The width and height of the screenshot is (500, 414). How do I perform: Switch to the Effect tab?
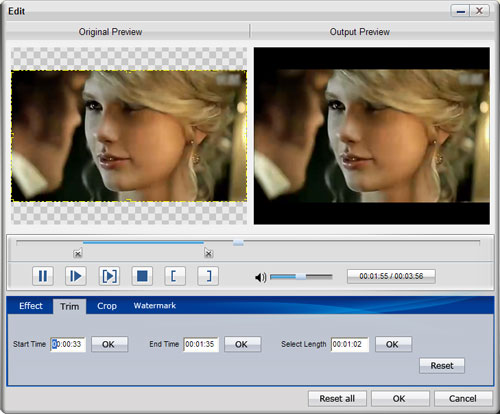tap(31, 306)
